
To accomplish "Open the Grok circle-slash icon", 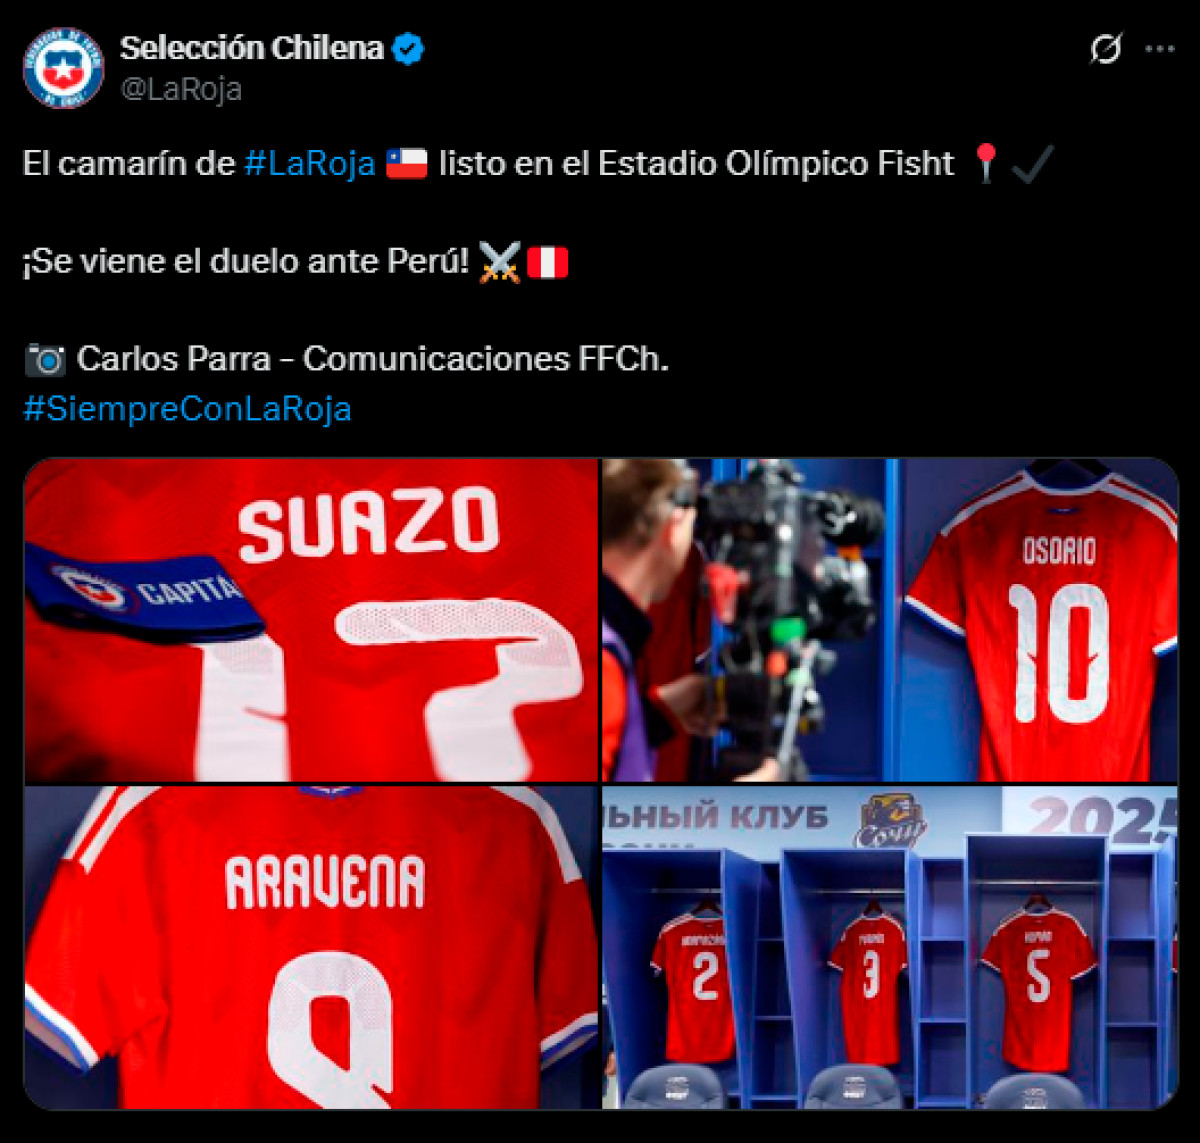I will (x=1105, y=48).
